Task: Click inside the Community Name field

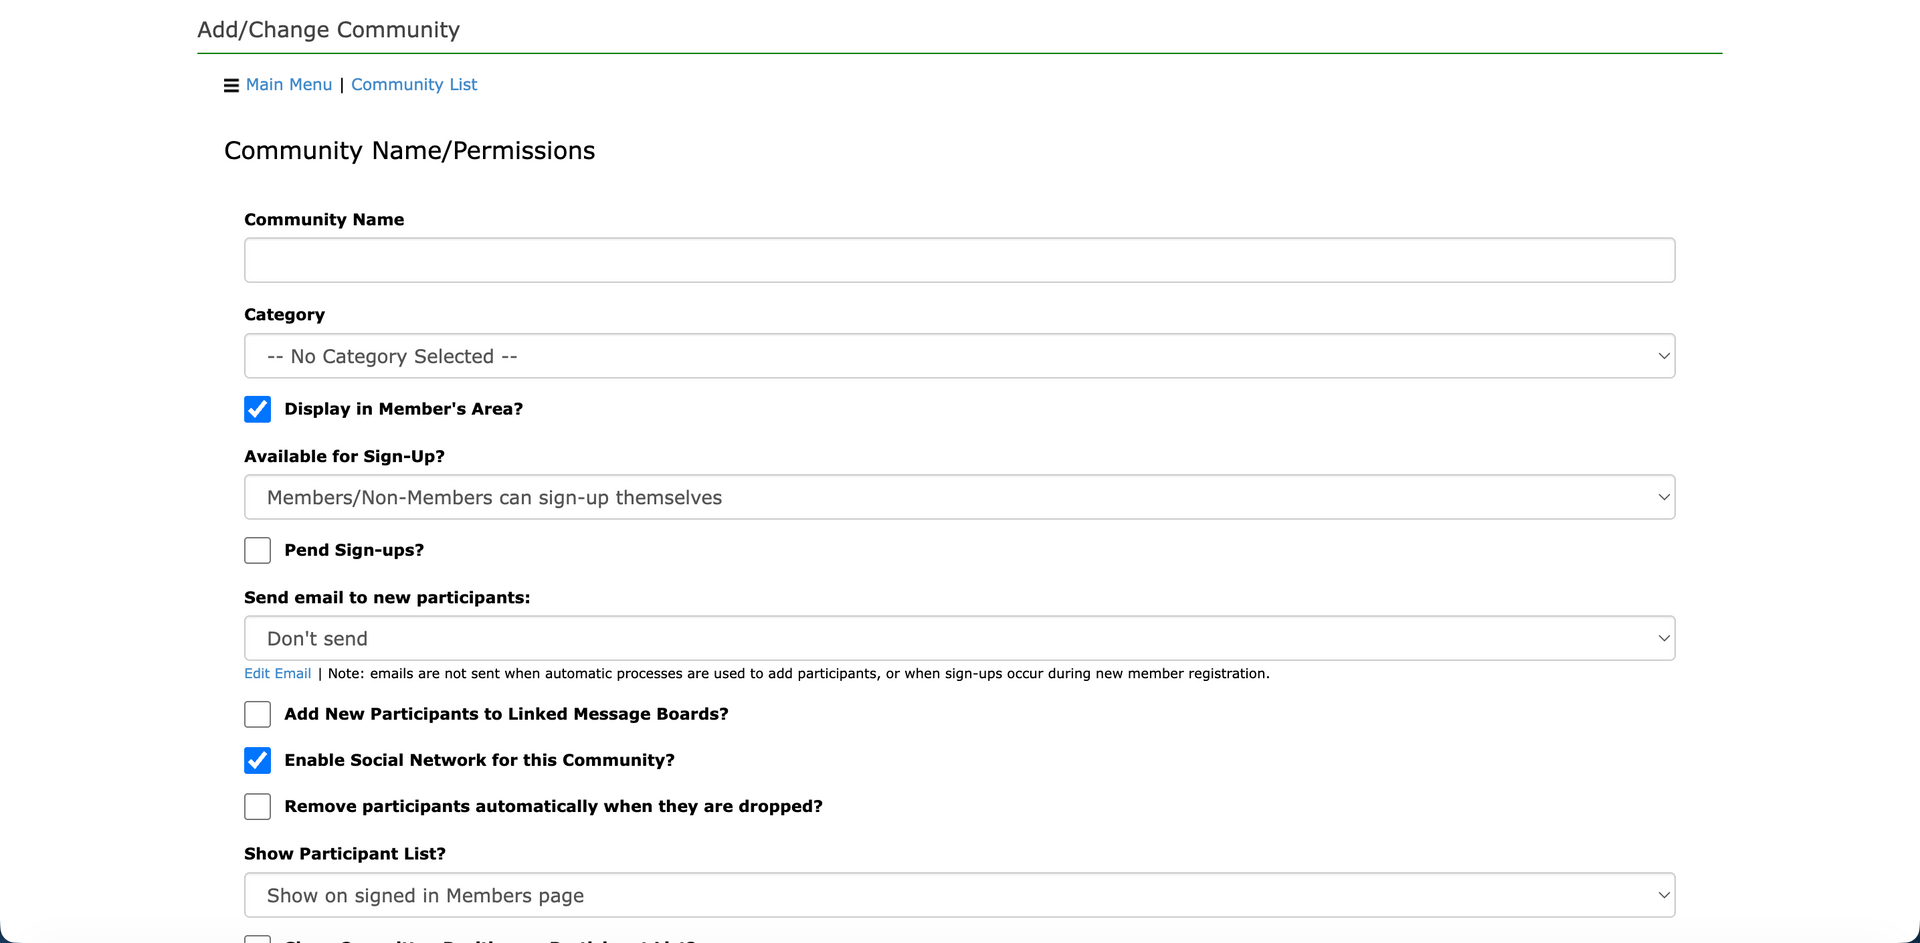Action: 959,260
